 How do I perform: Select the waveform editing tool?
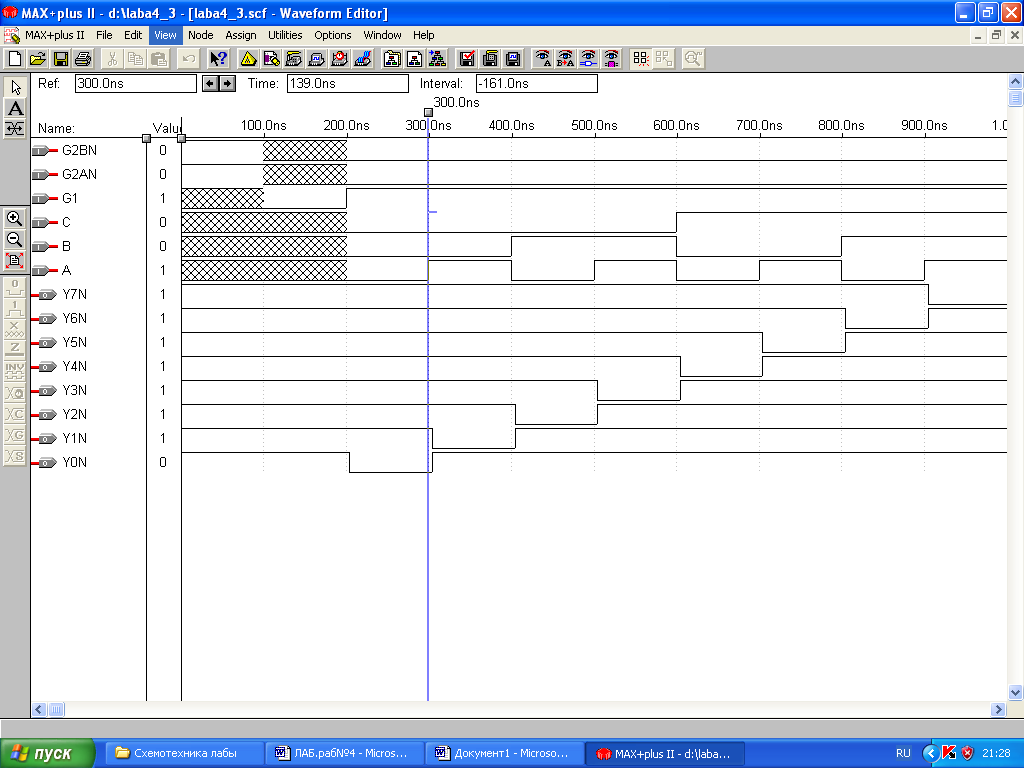coord(15,129)
